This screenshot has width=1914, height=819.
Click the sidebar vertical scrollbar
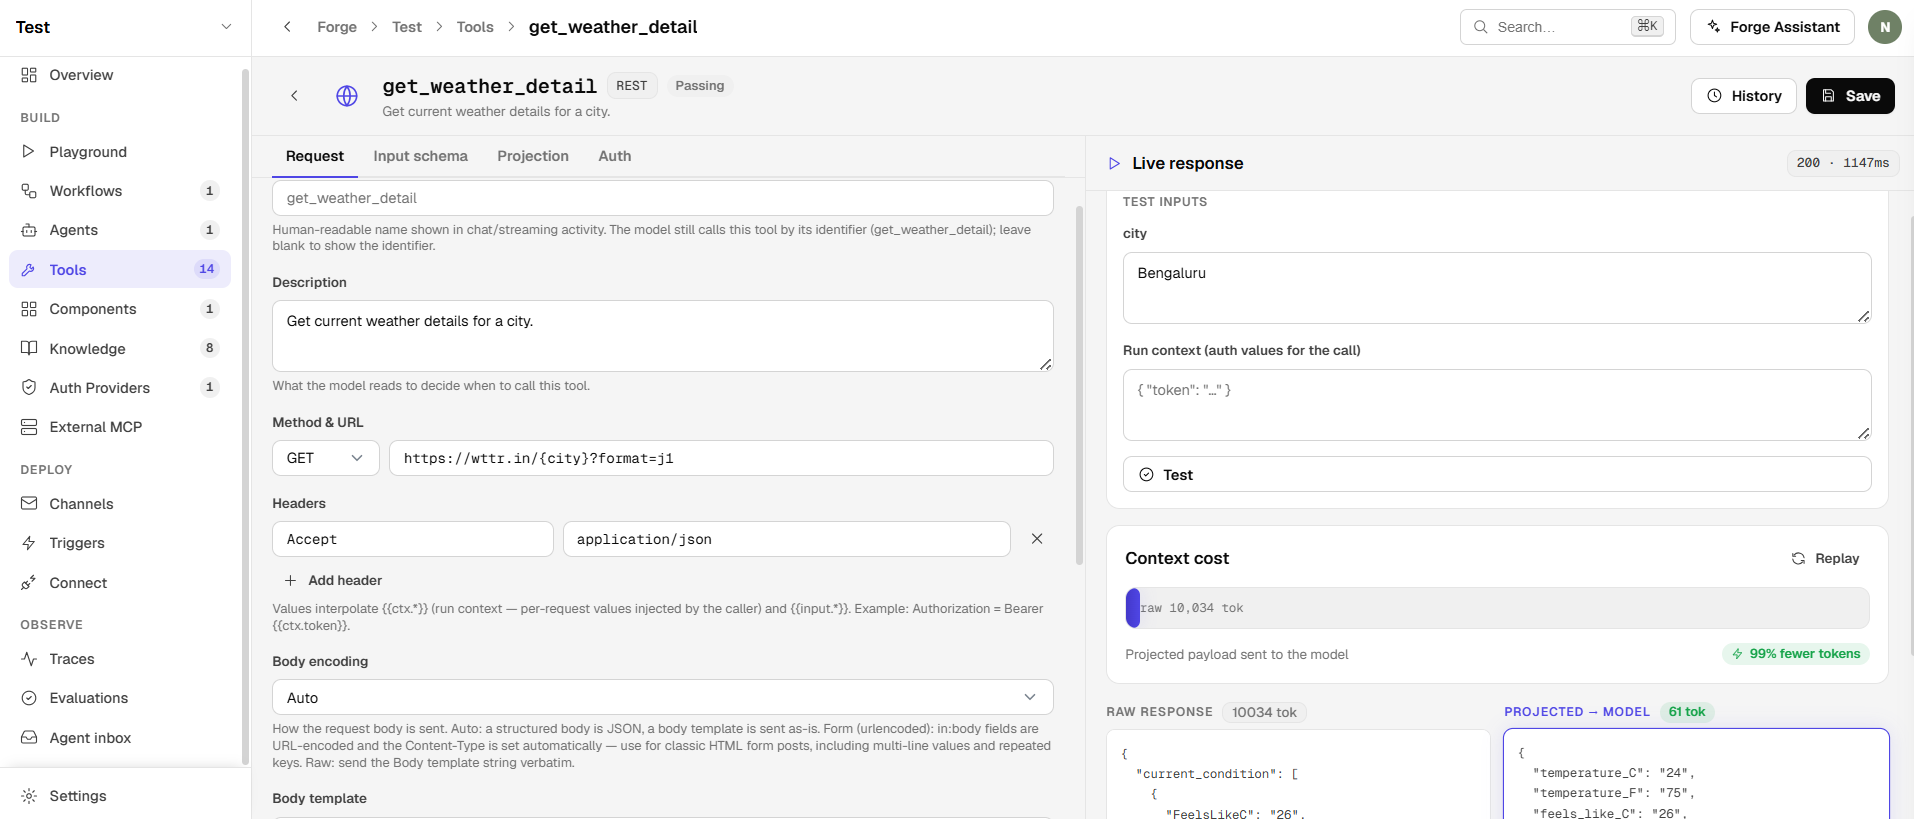click(245, 415)
